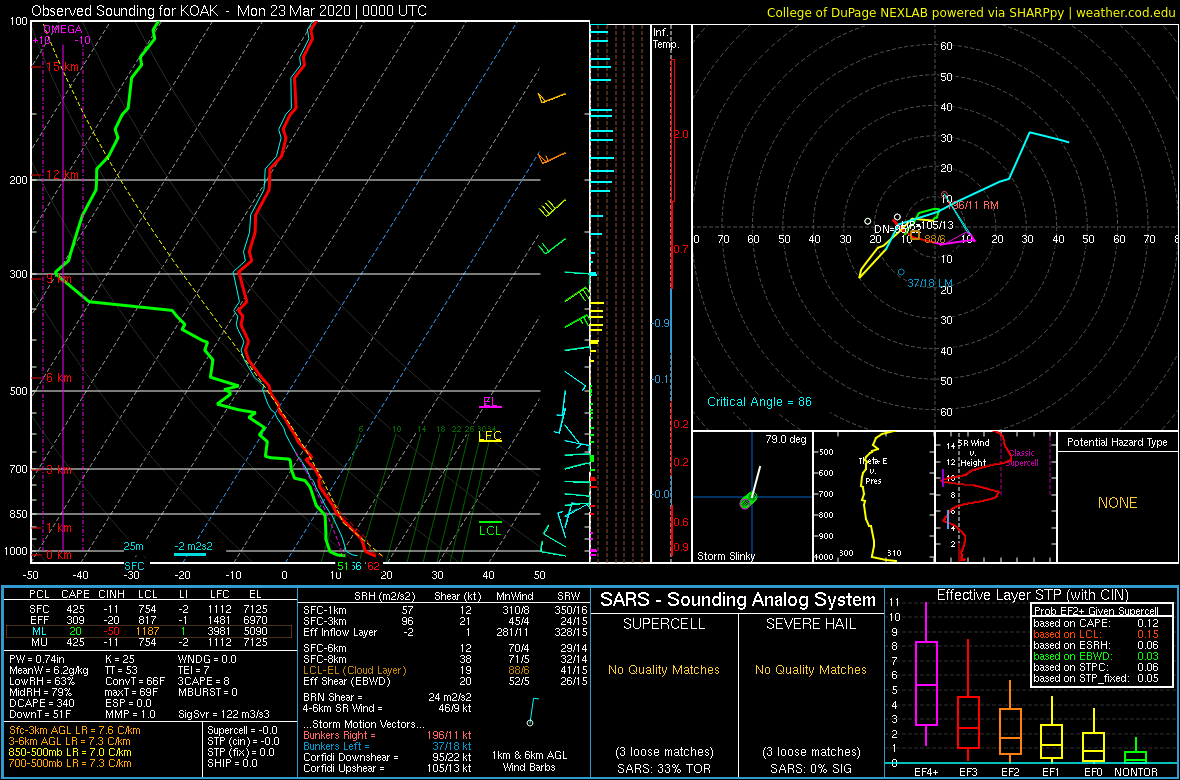Click the DCAPE = 340 value

pyautogui.click(x=41, y=702)
